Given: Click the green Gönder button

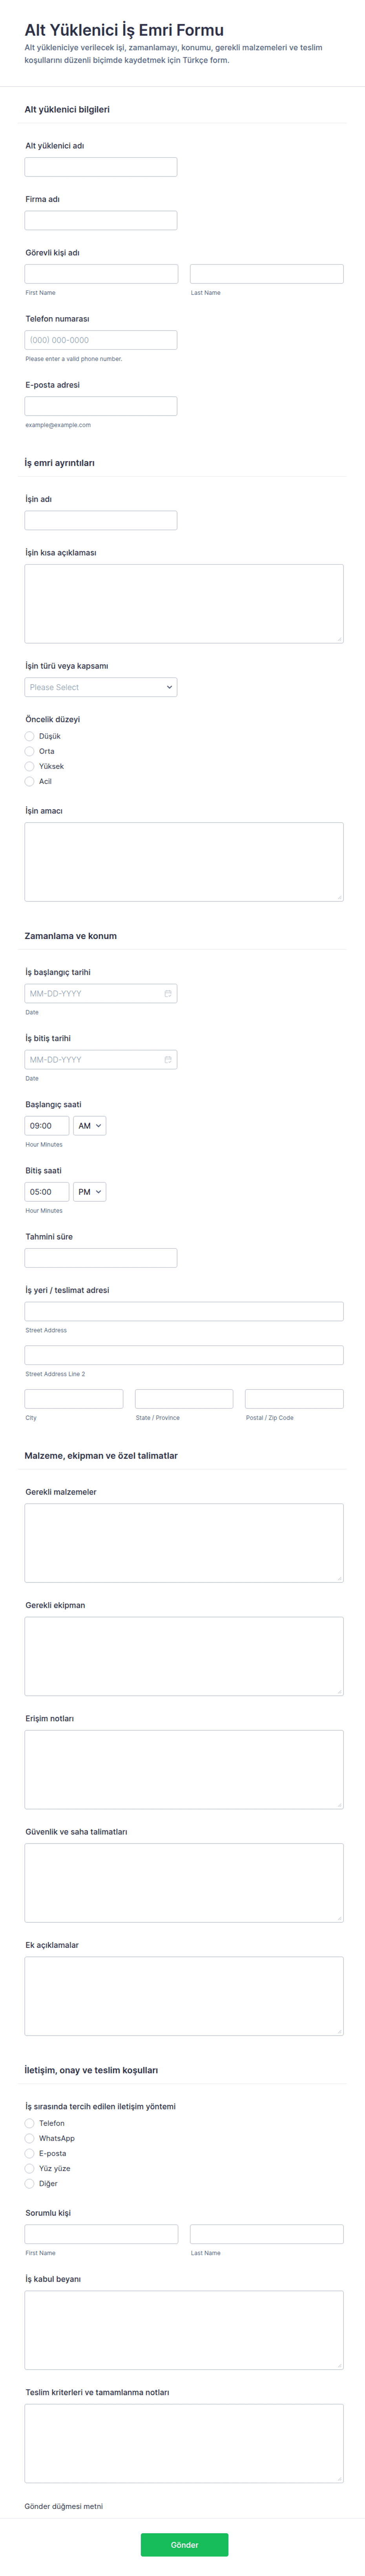Looking at the screenshot, I should 184,2544.
